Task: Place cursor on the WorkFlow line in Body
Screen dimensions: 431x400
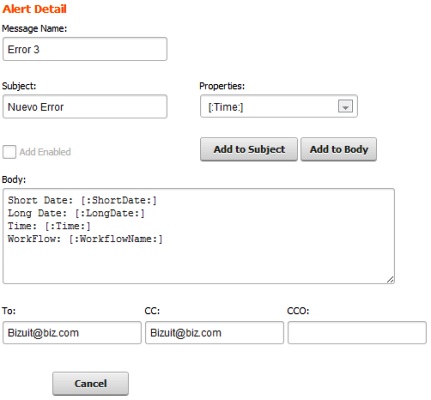Action: (85, 239)
